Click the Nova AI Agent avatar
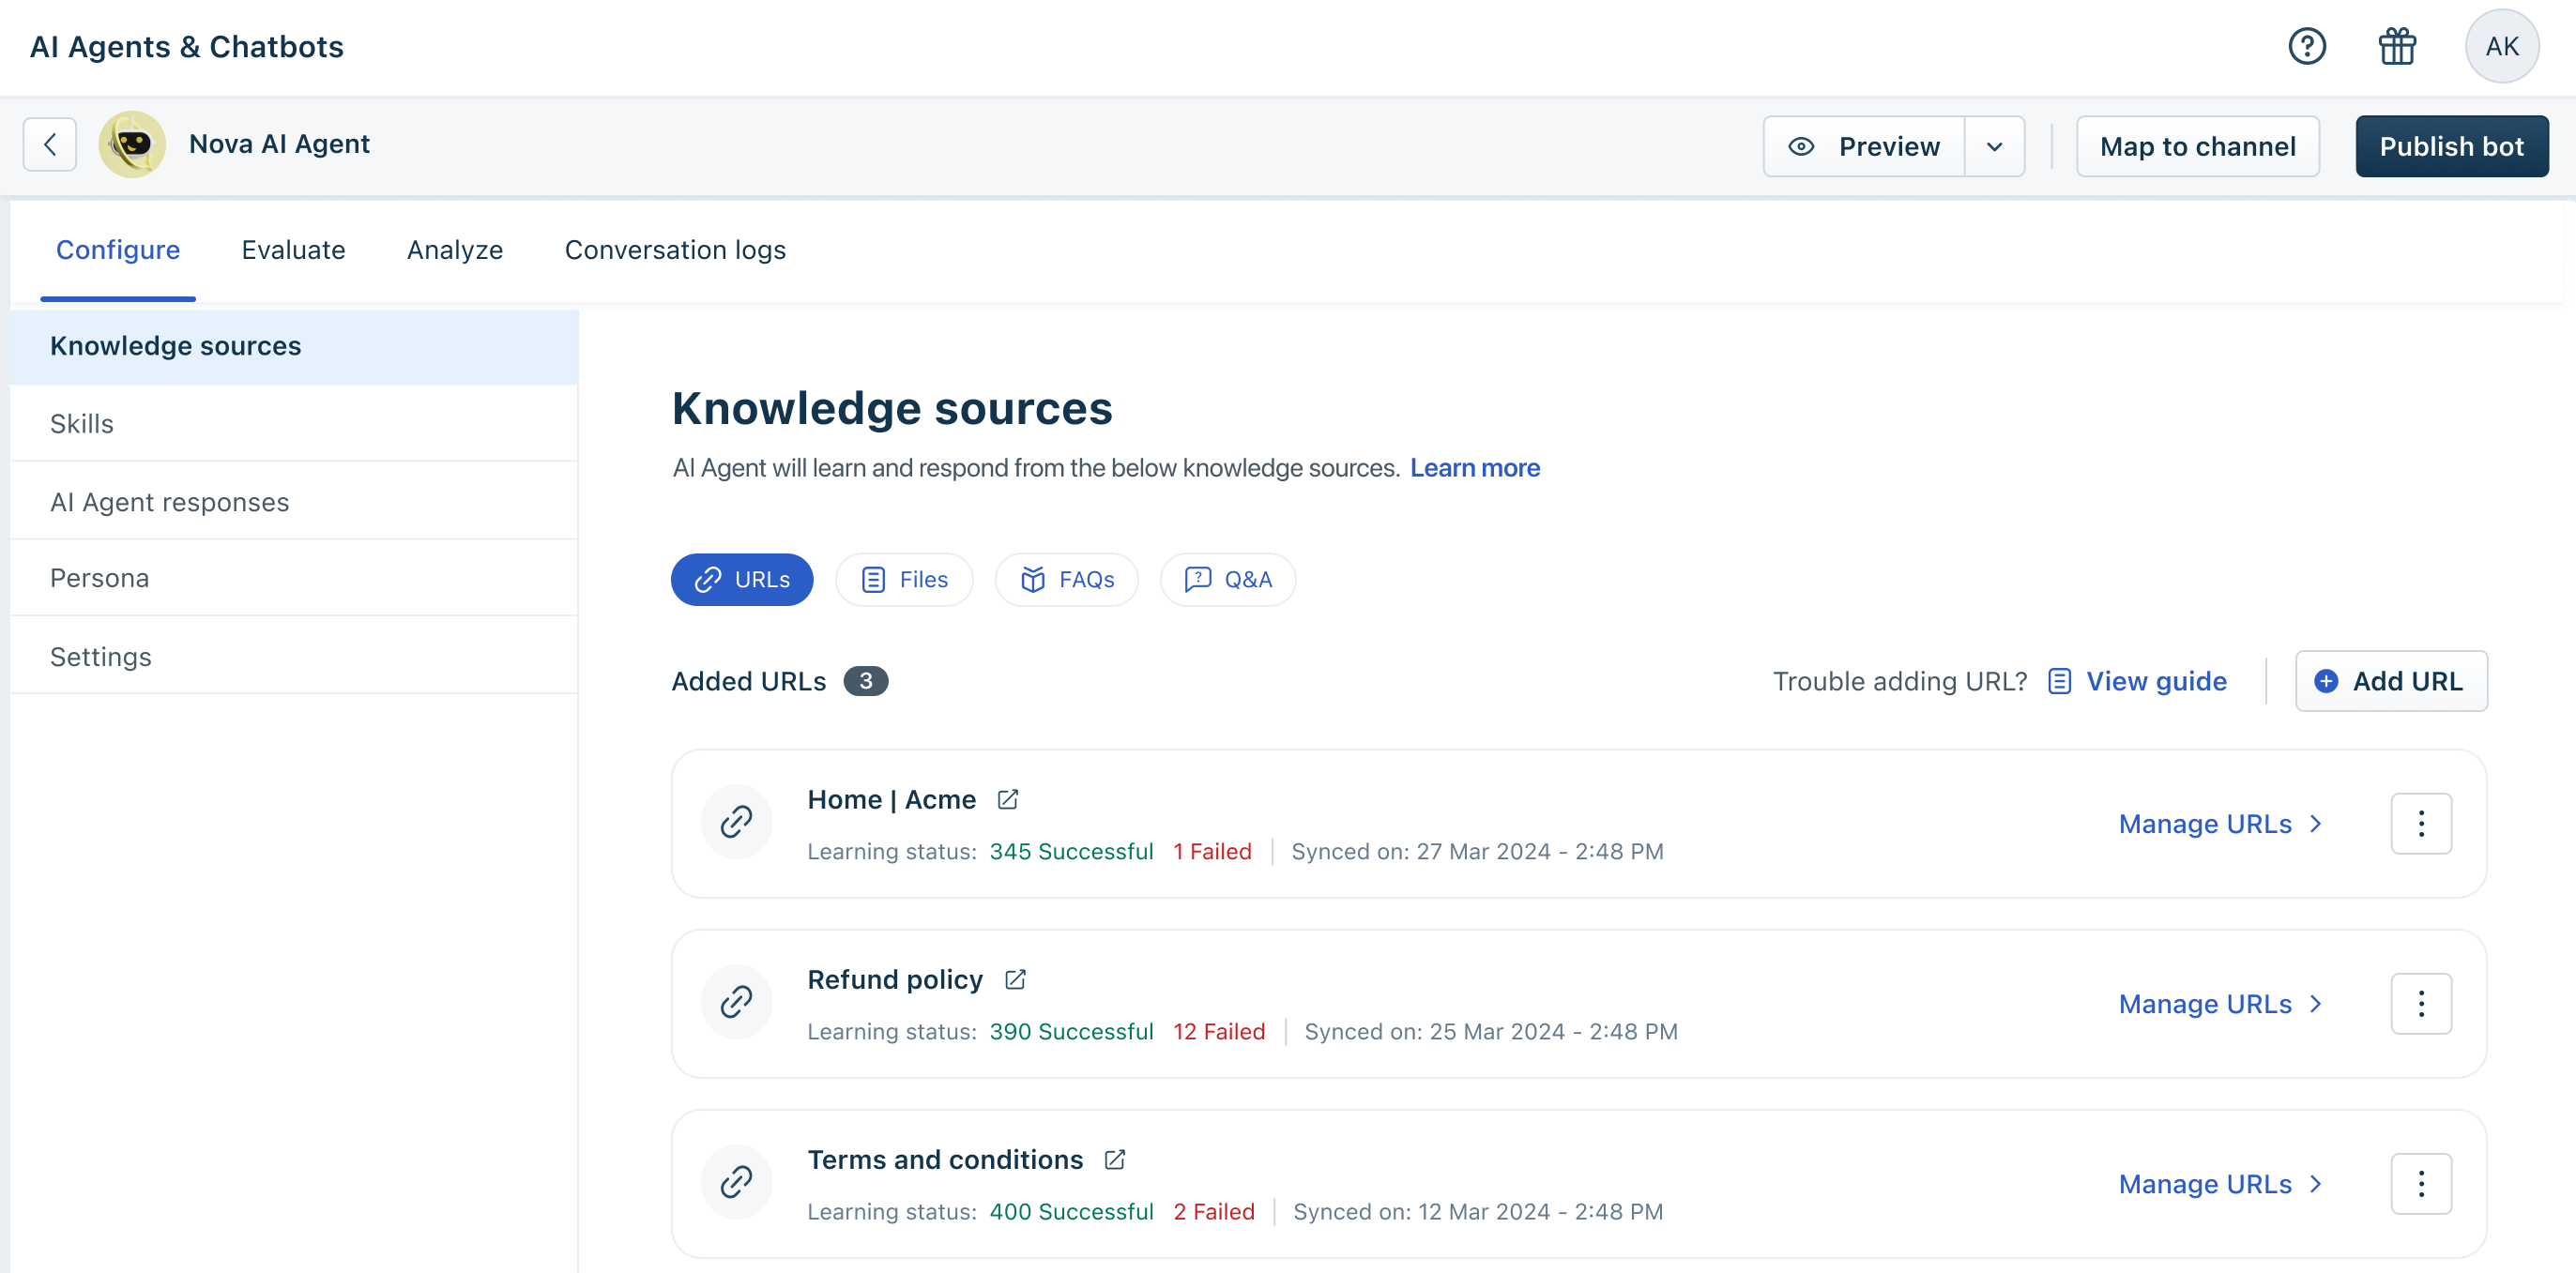This screenshot has width=2576, height=1273. point(133,145)
